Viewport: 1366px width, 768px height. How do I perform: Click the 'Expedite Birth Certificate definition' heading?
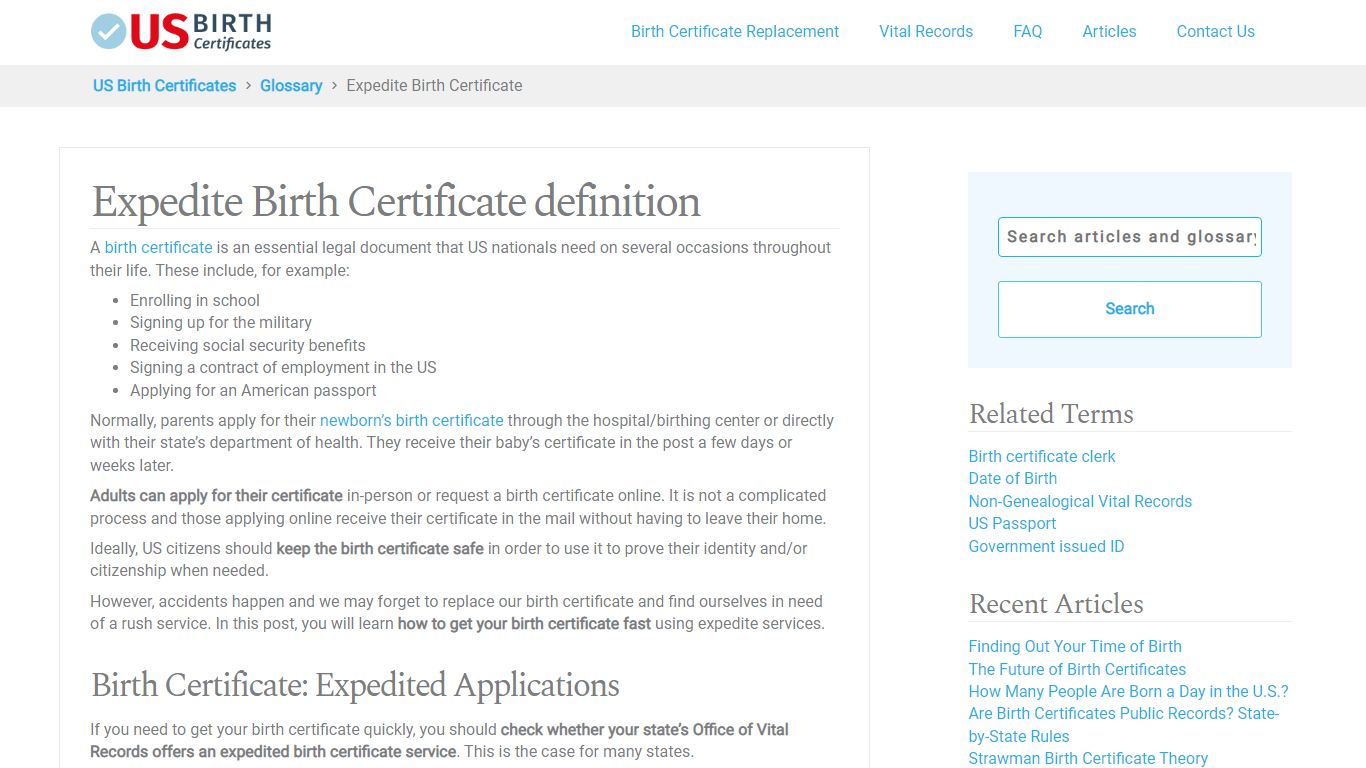(x=396, y=202)
